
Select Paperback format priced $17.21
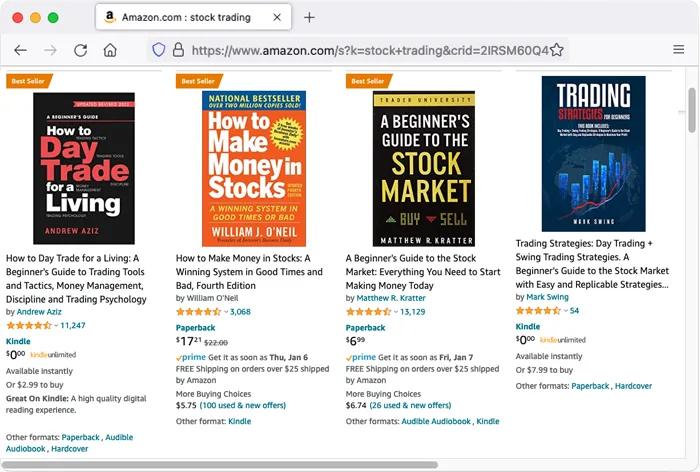click(x=196, y=328)
